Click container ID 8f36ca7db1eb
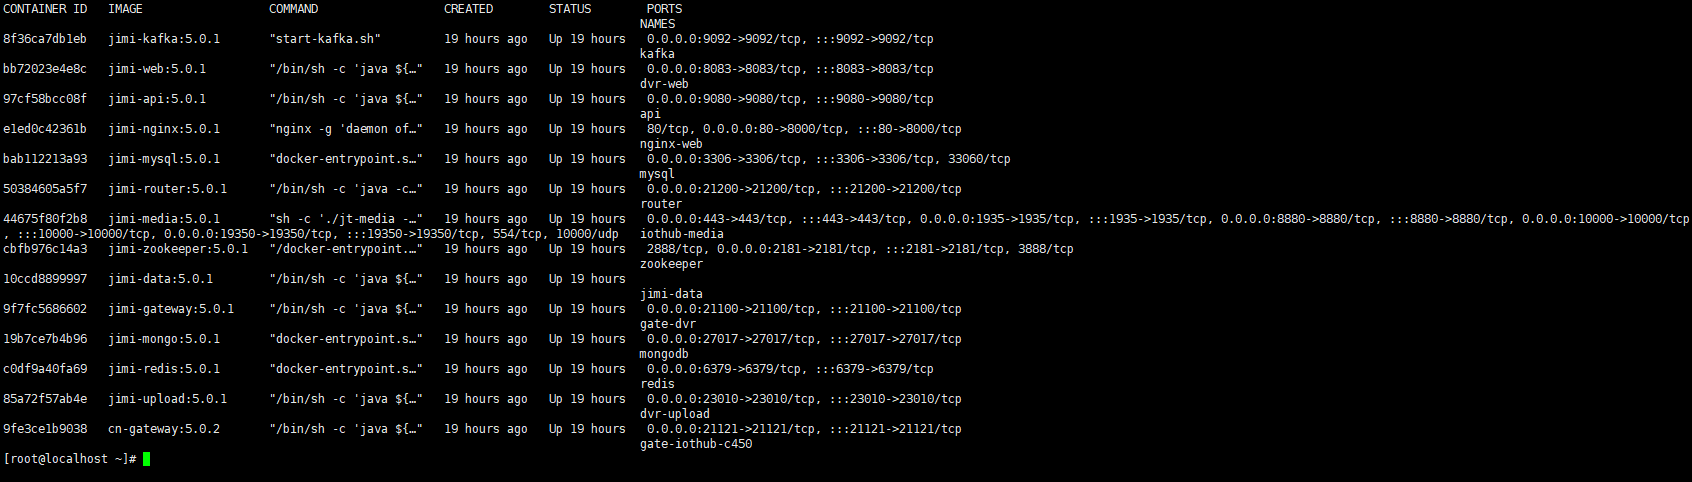Viewport: 1692px width, 482px height. (x=45, y=39)
